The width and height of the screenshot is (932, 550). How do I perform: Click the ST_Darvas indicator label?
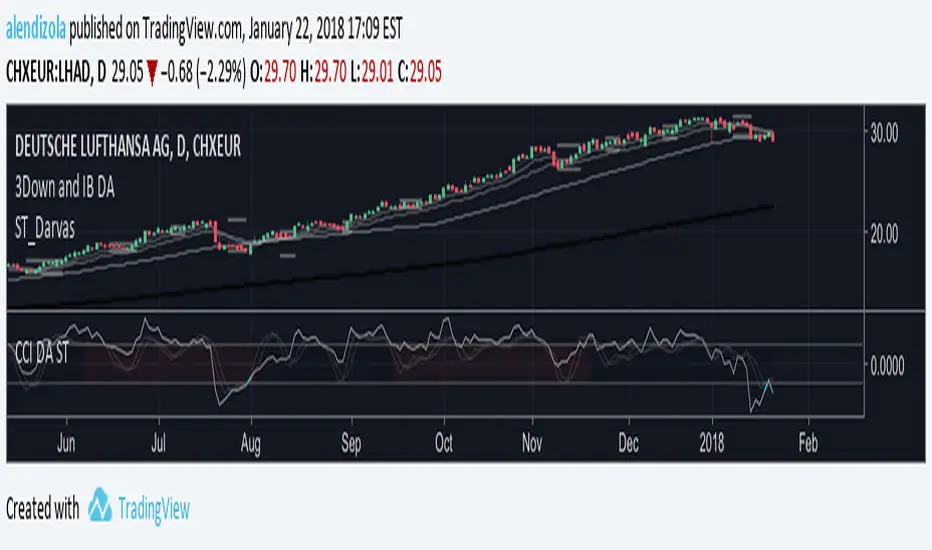(x=45, y=228)
